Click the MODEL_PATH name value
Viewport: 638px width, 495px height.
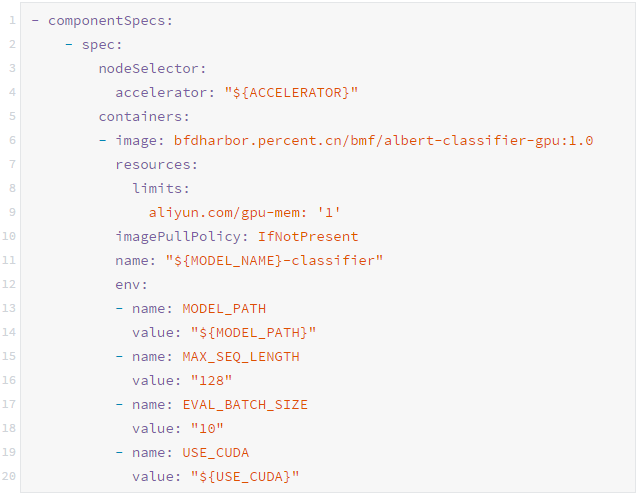coord(224,308)
